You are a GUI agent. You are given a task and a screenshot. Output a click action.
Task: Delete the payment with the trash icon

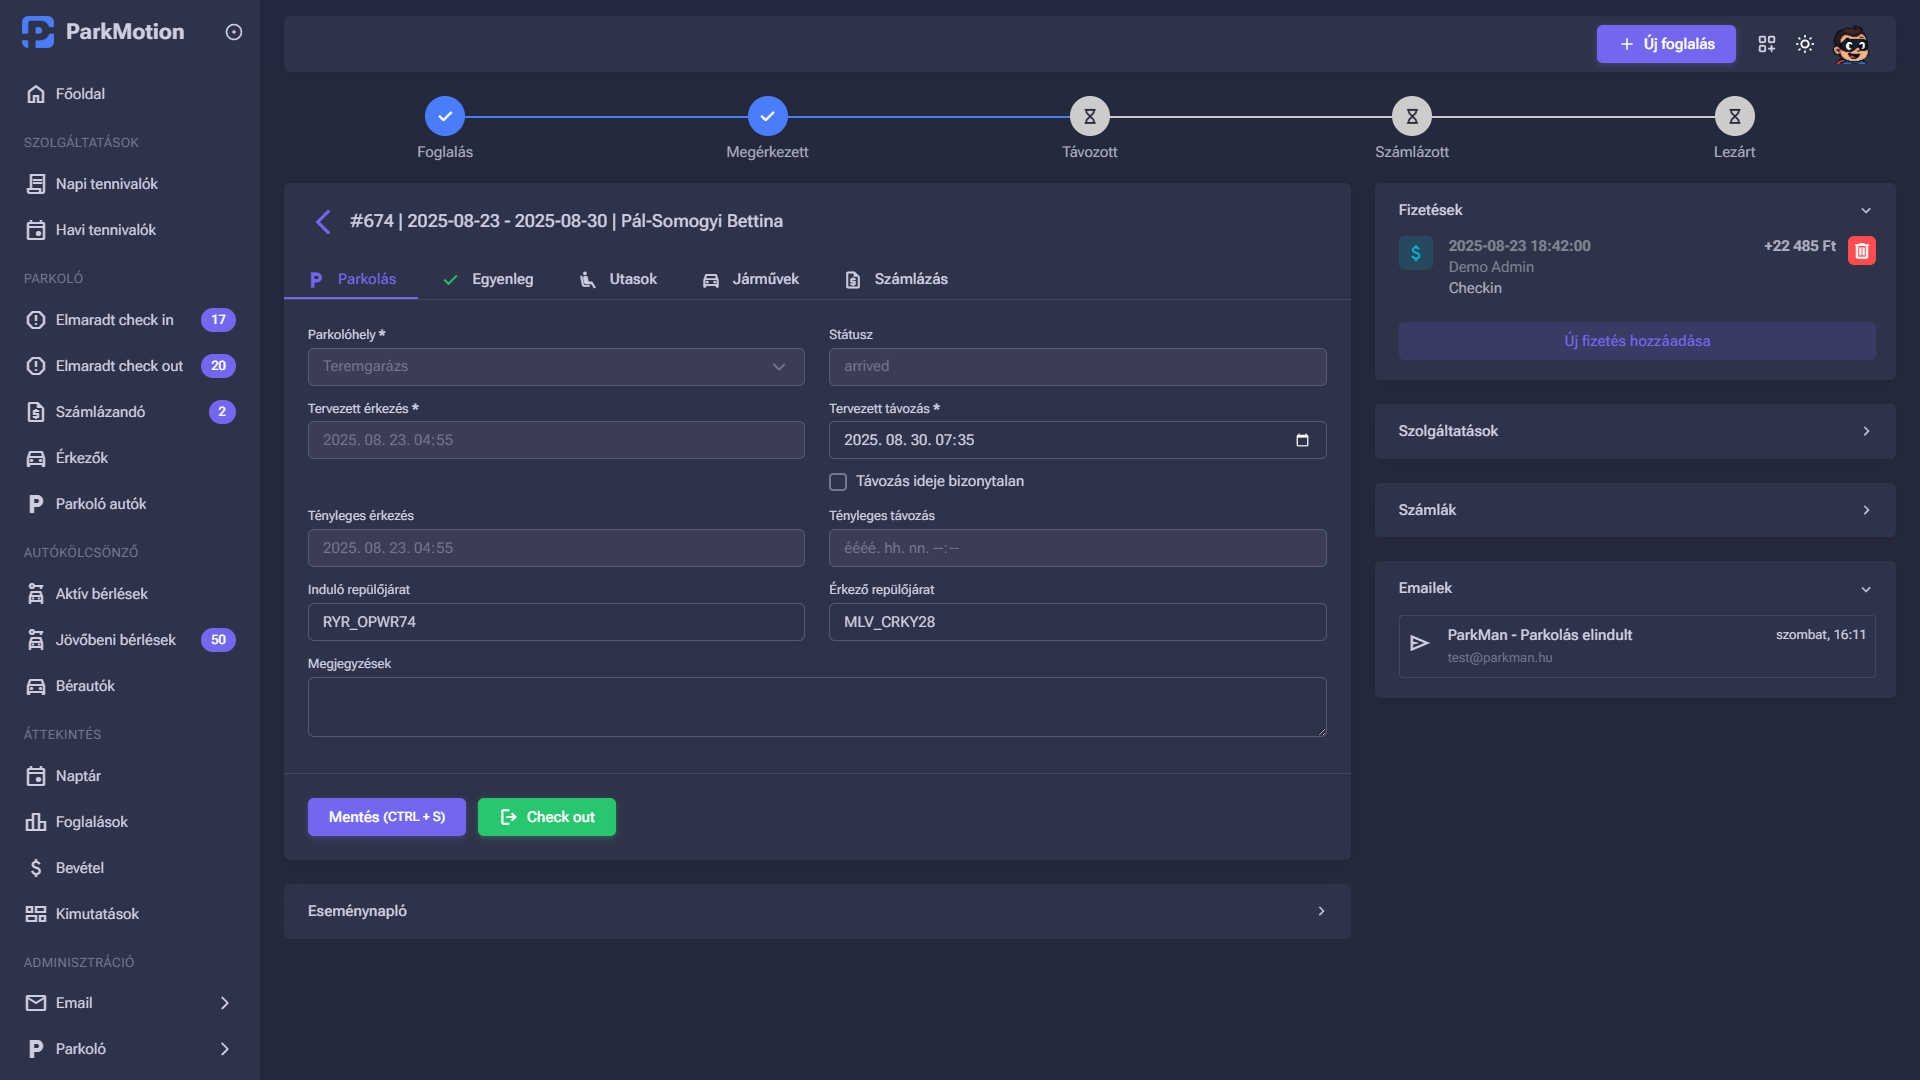pyautogui.click(x=1862, y=251)
